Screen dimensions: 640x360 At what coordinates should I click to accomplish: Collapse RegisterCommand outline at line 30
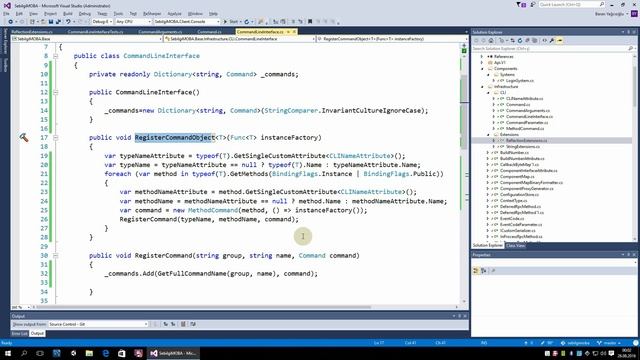(56, 256)
